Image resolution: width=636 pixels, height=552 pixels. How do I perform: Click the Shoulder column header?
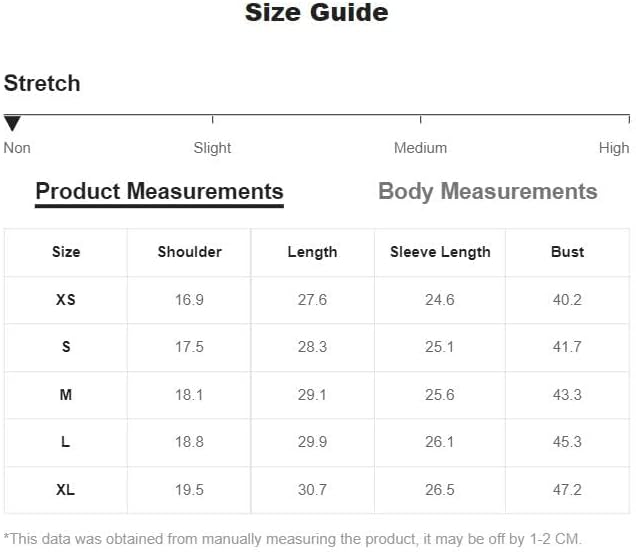point(189,252)
